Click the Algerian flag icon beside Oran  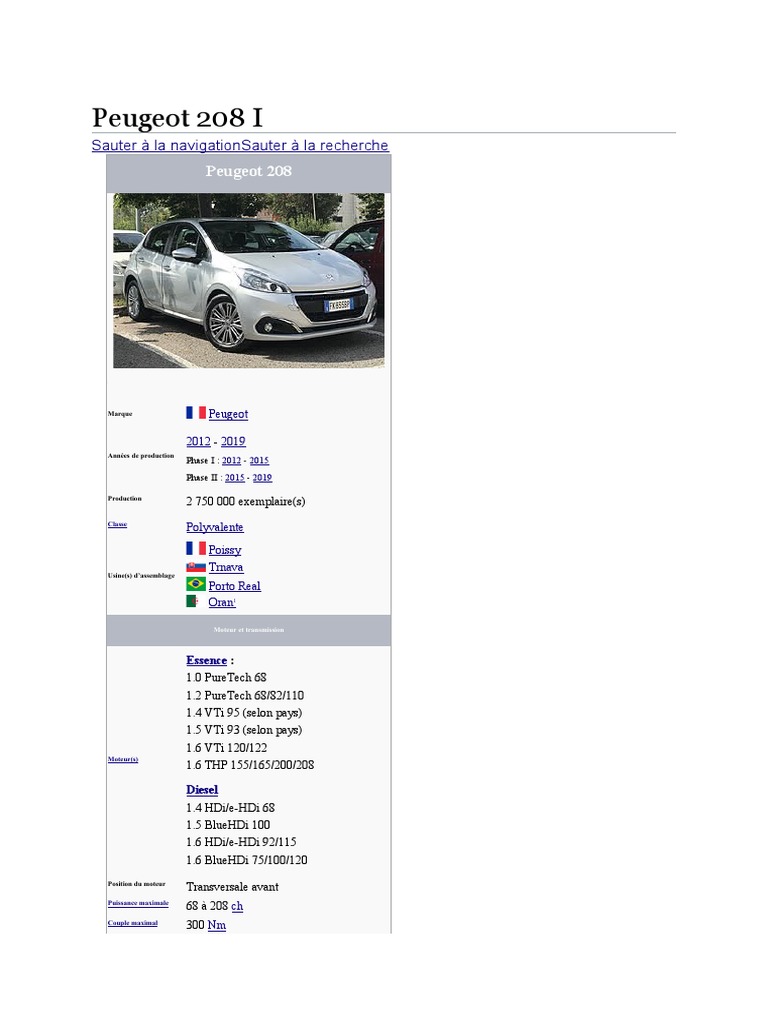tap(192, 601)
